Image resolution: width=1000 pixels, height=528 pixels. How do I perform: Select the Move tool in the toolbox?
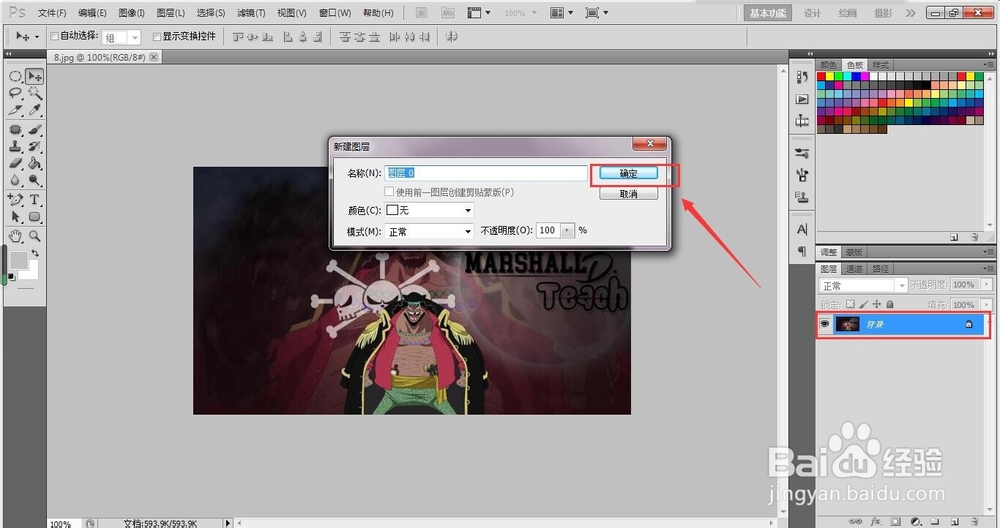(34, 77)
